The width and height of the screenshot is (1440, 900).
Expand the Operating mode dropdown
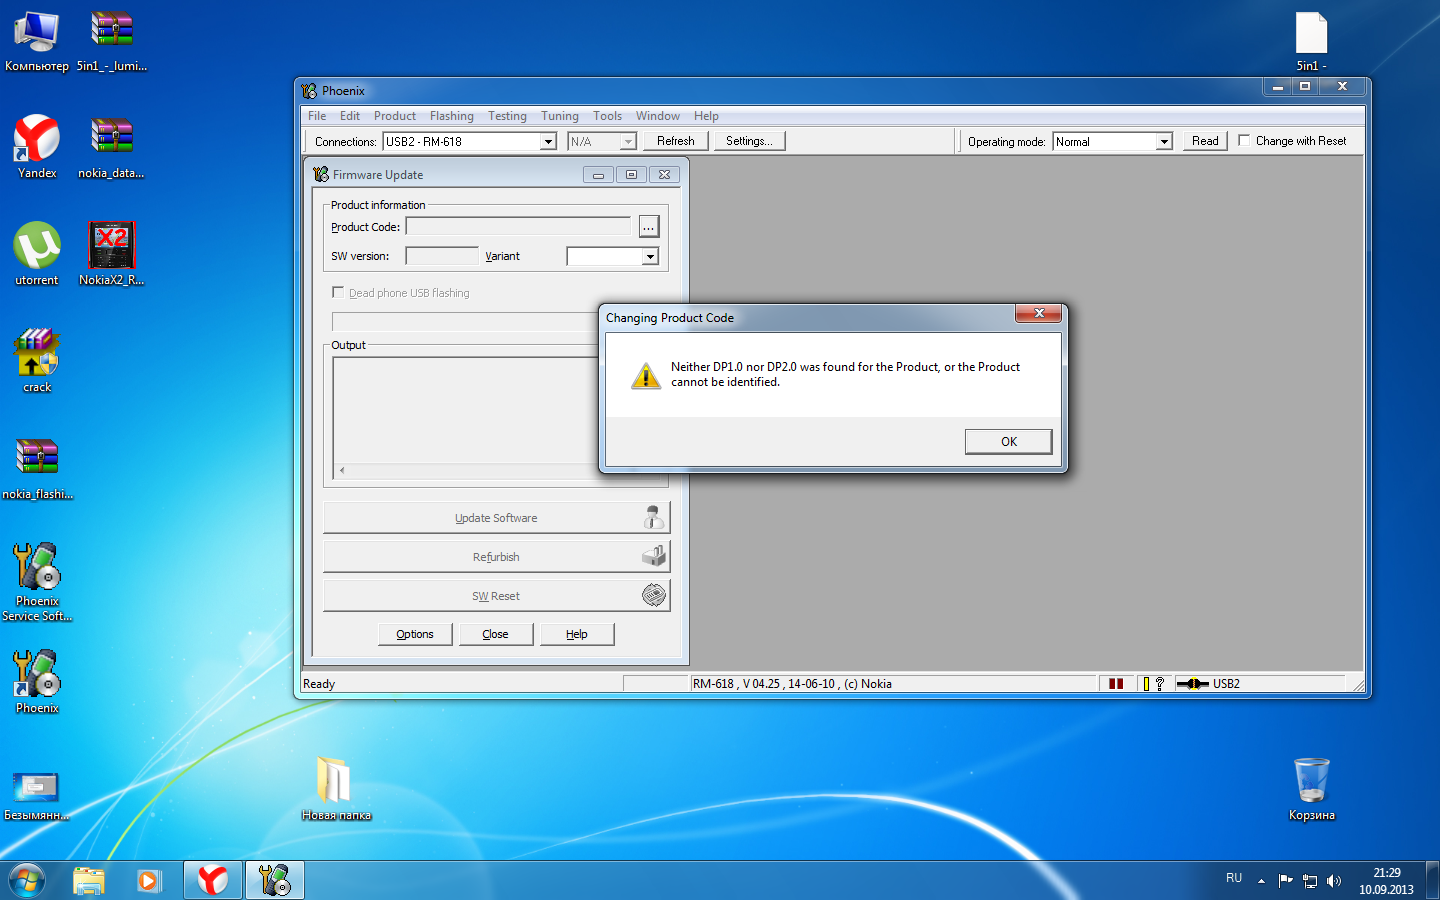coord(1164,142)
